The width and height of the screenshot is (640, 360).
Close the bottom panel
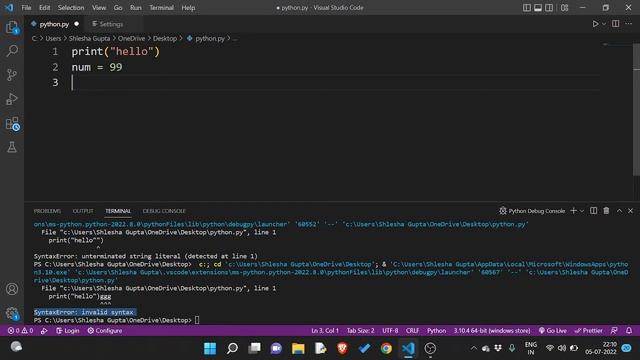(630, 211)
